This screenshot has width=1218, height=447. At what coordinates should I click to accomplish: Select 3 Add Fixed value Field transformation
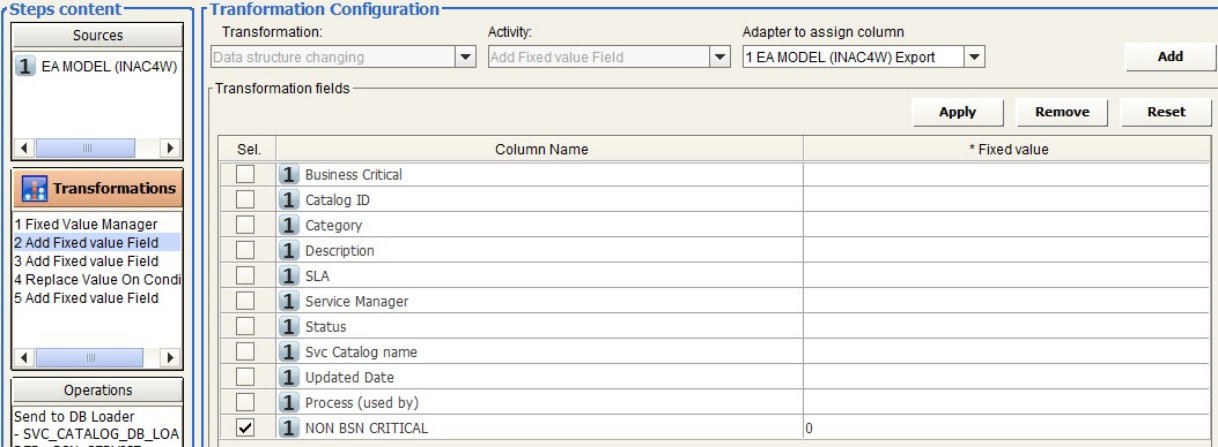pos(86,261)
